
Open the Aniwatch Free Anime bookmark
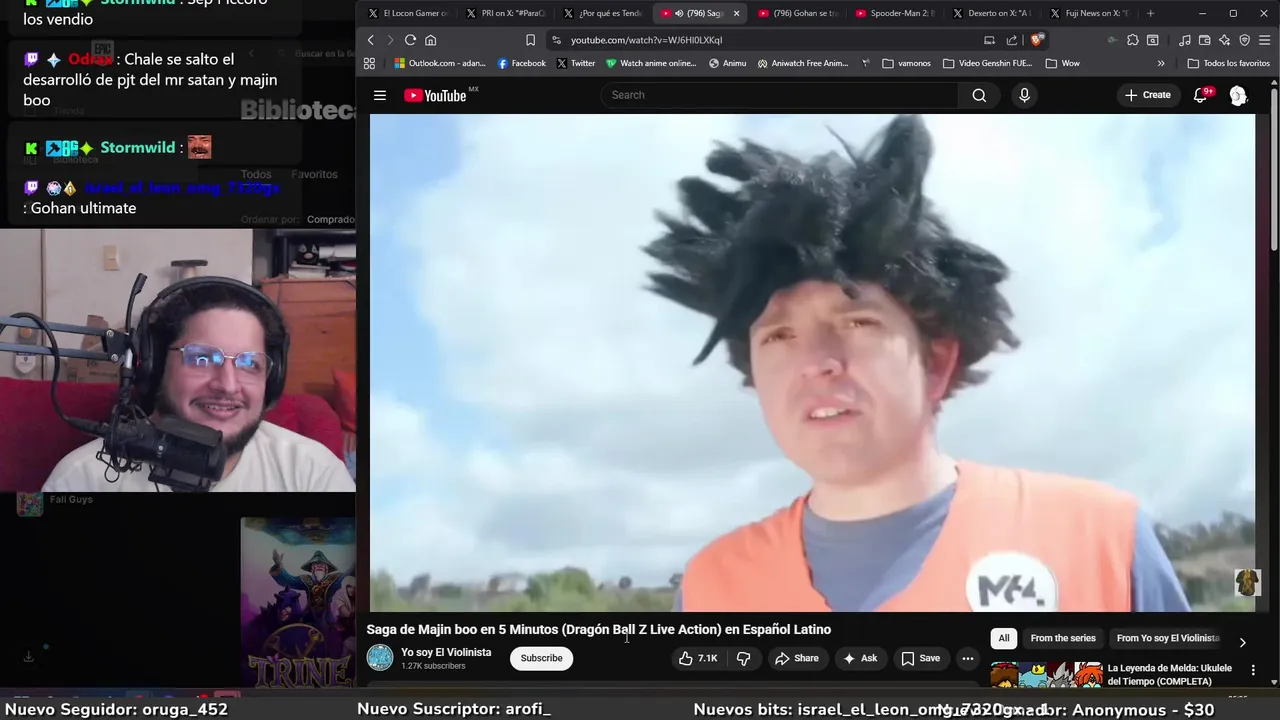(803, 63)
